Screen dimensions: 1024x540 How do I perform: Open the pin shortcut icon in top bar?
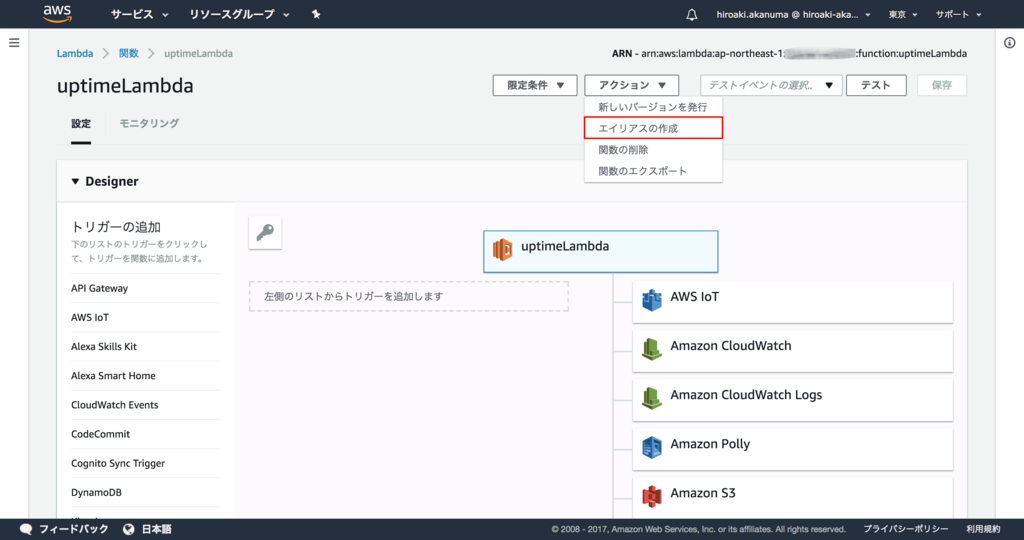pos(316,14)
